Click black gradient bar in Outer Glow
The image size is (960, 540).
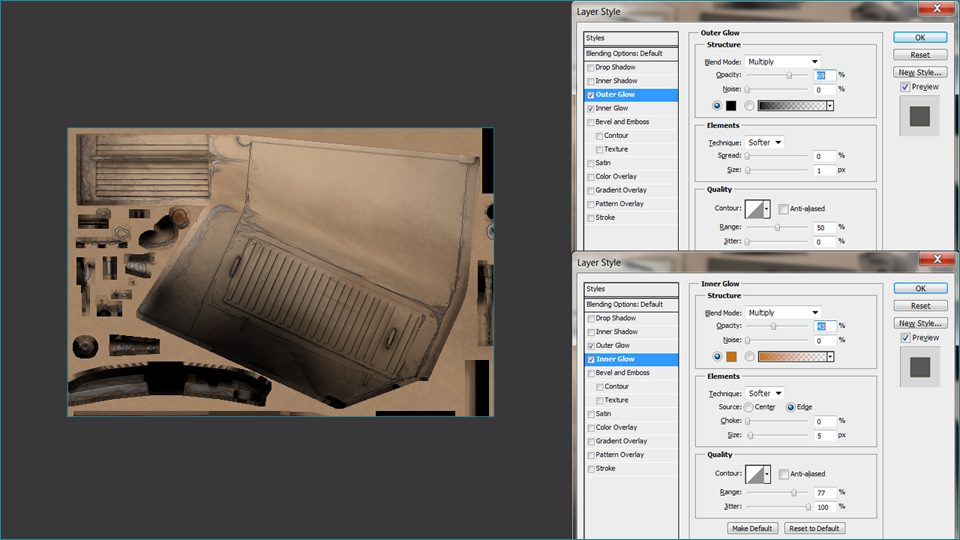[792, 106]
